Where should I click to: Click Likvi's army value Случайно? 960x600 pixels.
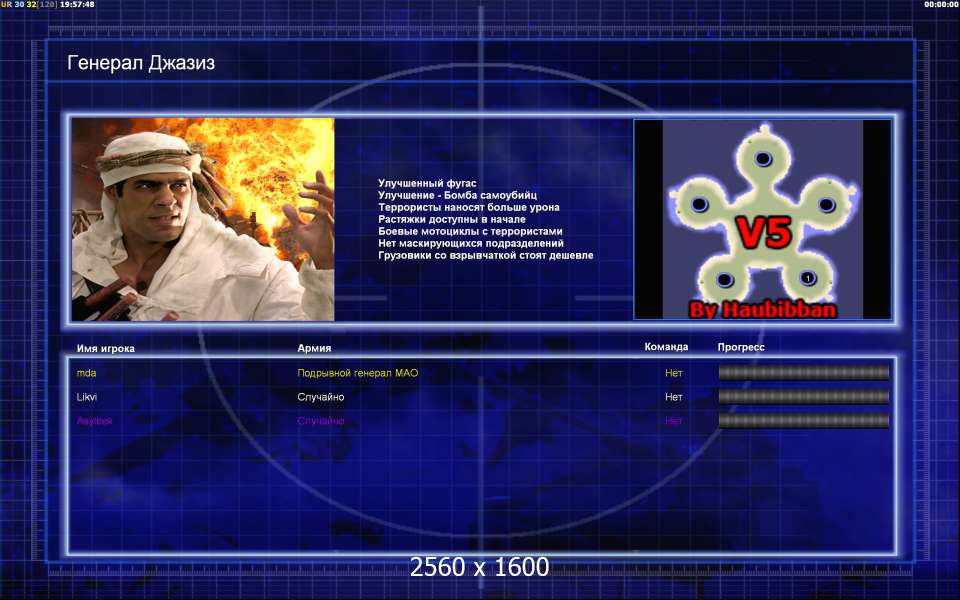click(x=321, y=397)
